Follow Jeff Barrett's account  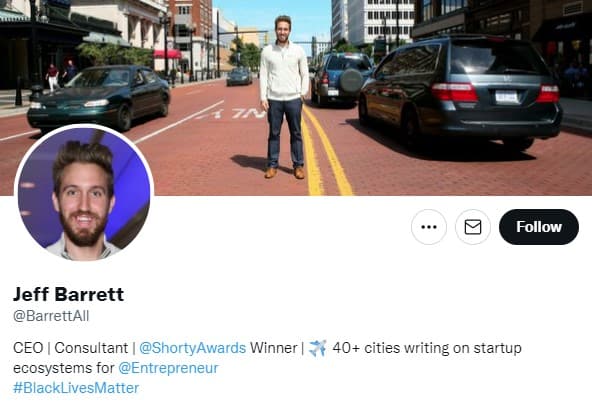tap(539, 227)
